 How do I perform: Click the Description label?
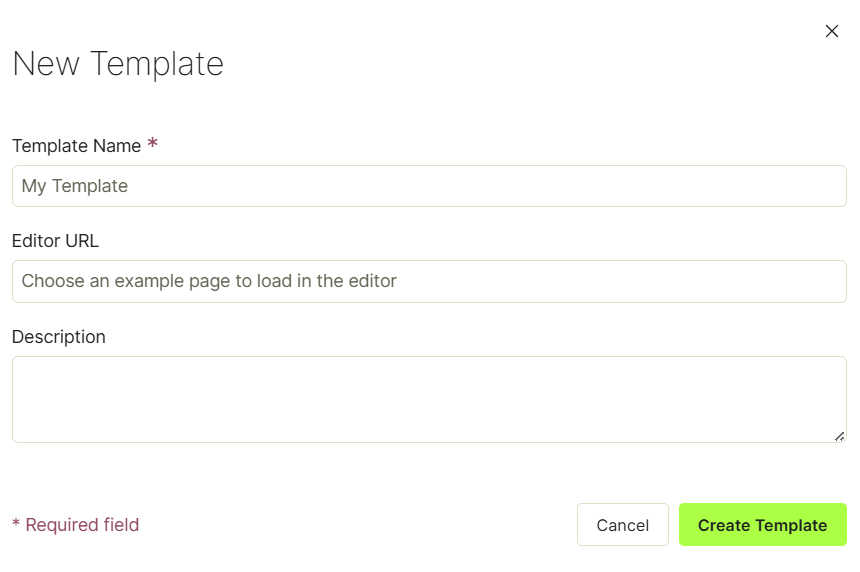point(59,337)
